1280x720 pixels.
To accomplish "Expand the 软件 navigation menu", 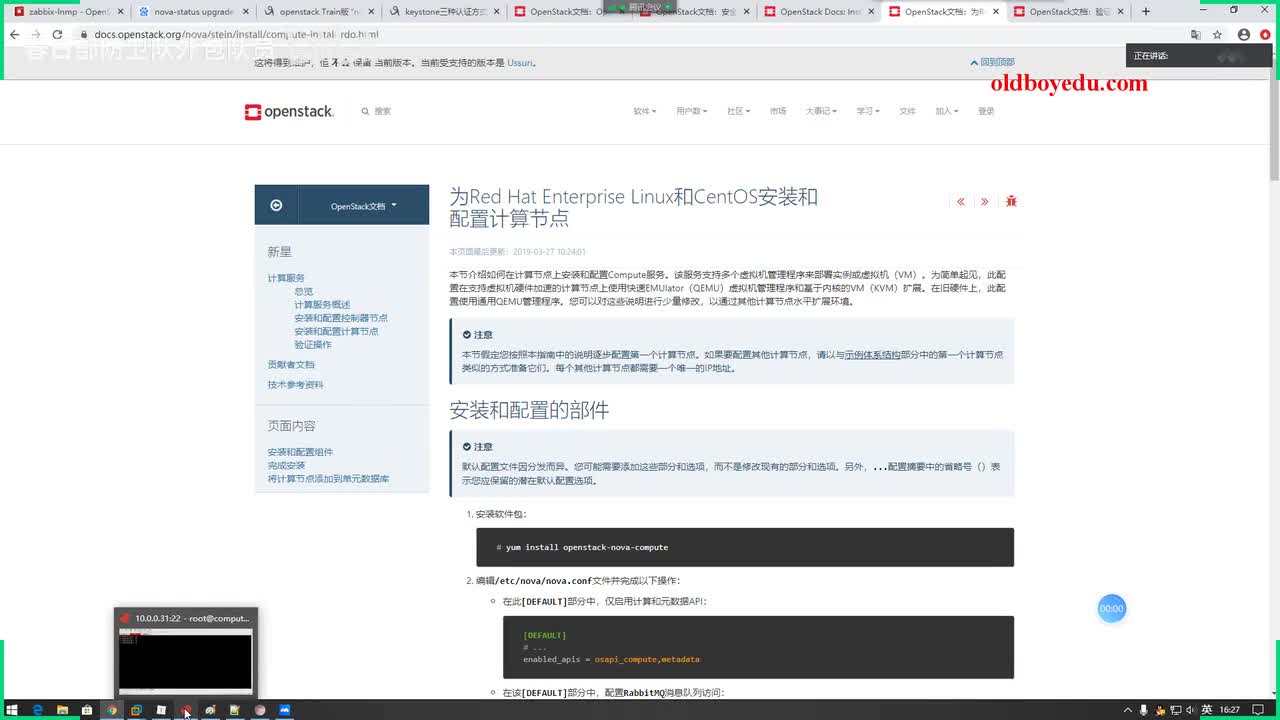I will tap(644, 111).
